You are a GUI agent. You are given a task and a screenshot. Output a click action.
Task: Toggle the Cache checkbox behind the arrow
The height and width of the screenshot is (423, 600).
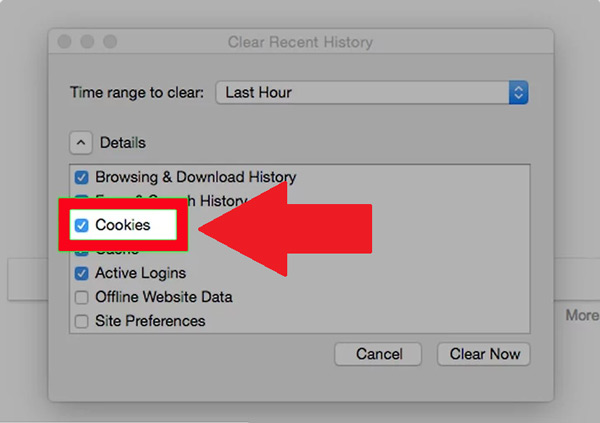pyautogui.click(x=82, y=250)
